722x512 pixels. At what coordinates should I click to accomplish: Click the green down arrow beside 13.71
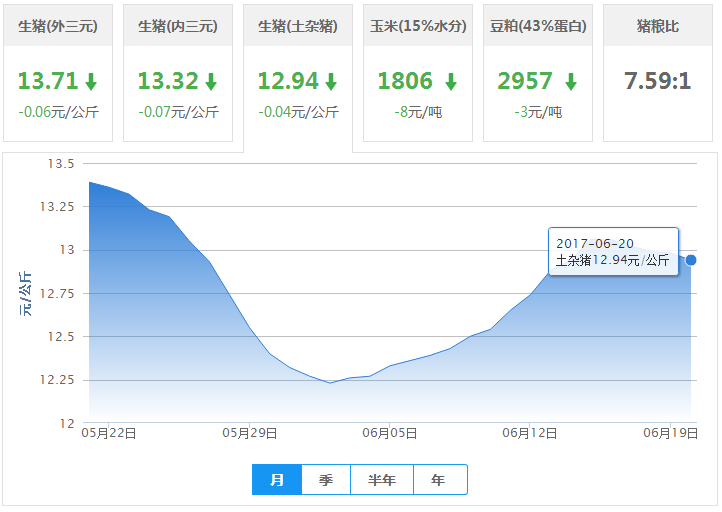point(91,82)
